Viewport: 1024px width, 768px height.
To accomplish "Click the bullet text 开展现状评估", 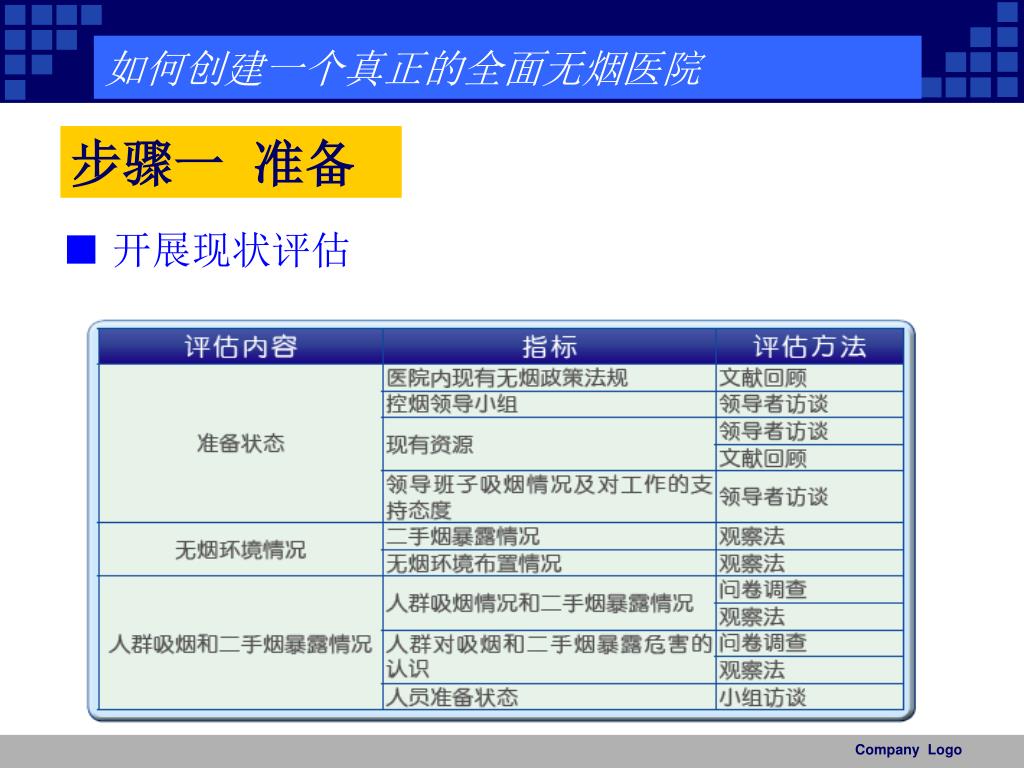I will tap(231, 250).
